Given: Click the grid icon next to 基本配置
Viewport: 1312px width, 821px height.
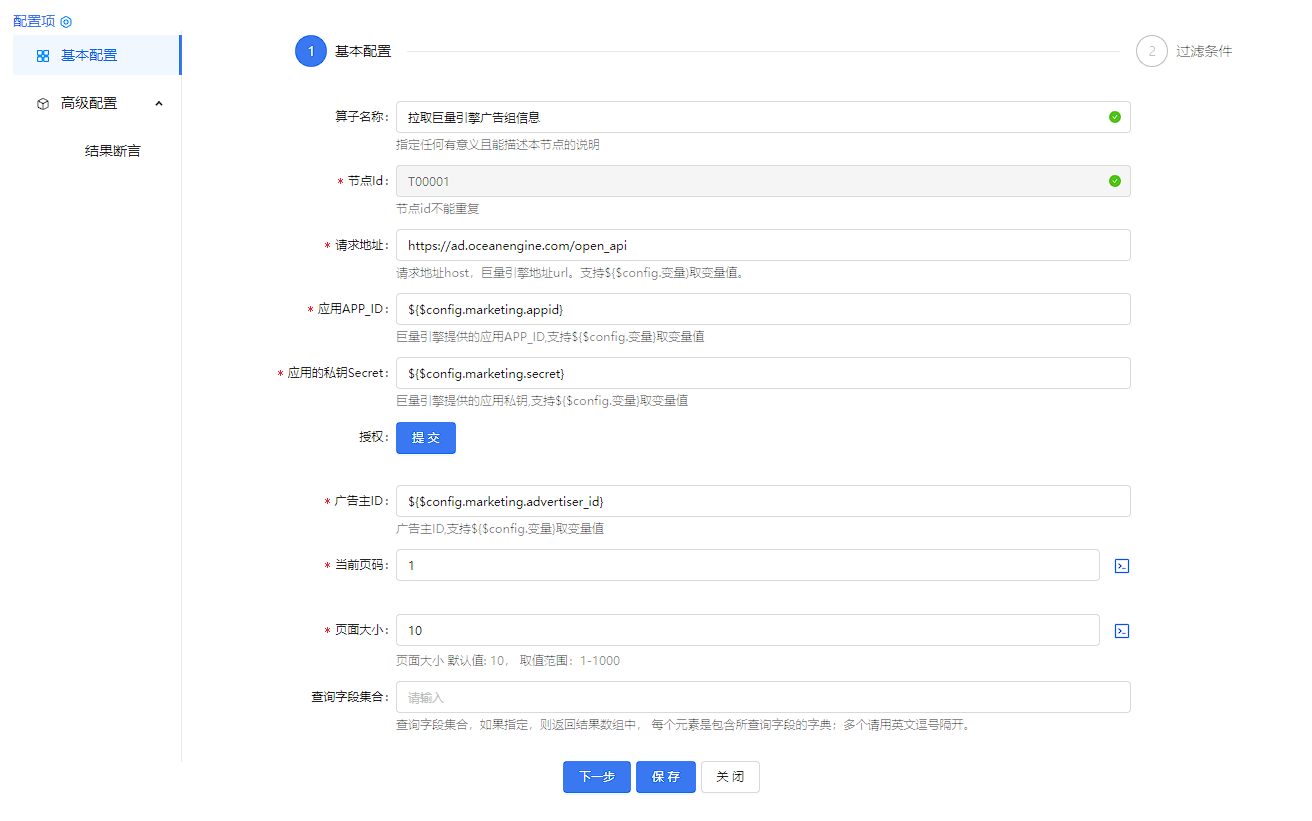Looking at the screenshot, I should coord(43,56).
